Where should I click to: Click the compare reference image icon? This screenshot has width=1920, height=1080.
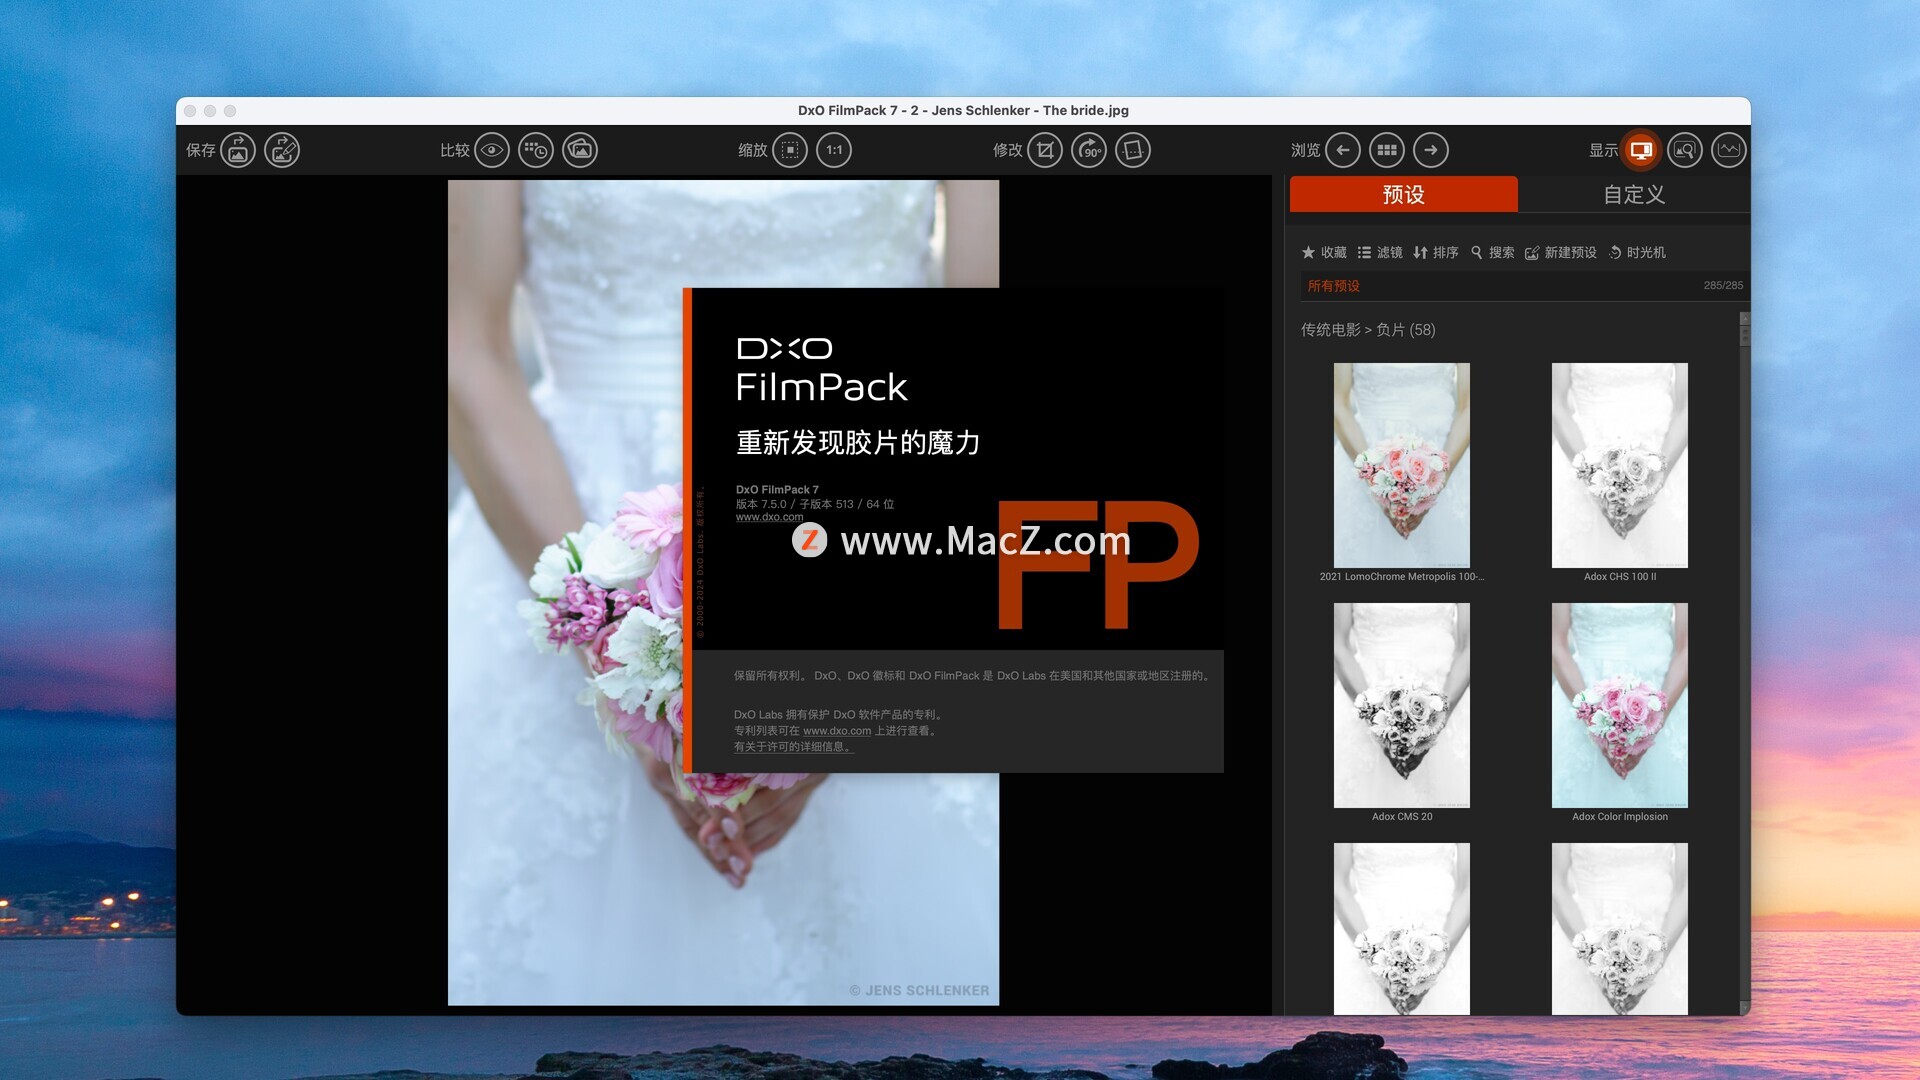coord(580,150)
